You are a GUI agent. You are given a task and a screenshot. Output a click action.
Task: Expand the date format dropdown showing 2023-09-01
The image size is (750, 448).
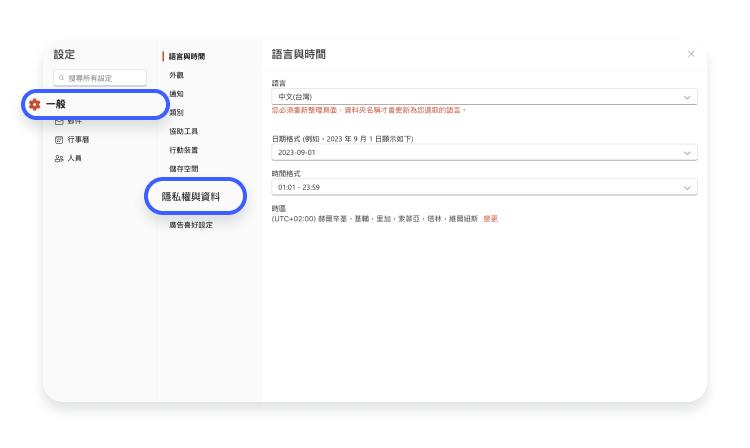click(484, 153)
